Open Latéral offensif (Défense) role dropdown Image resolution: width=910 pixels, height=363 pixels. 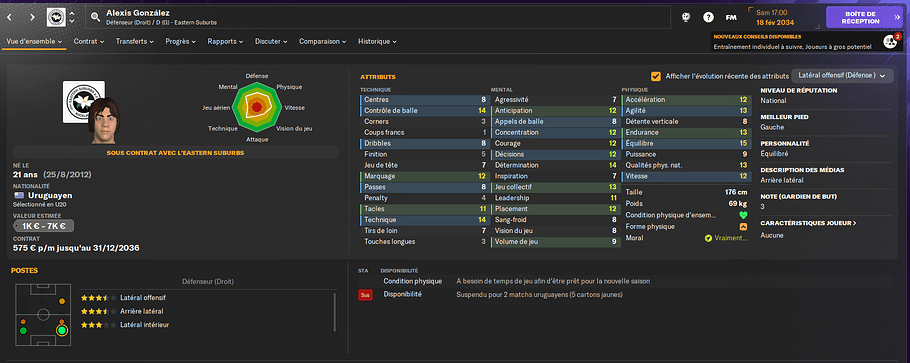tap(842, 76)
